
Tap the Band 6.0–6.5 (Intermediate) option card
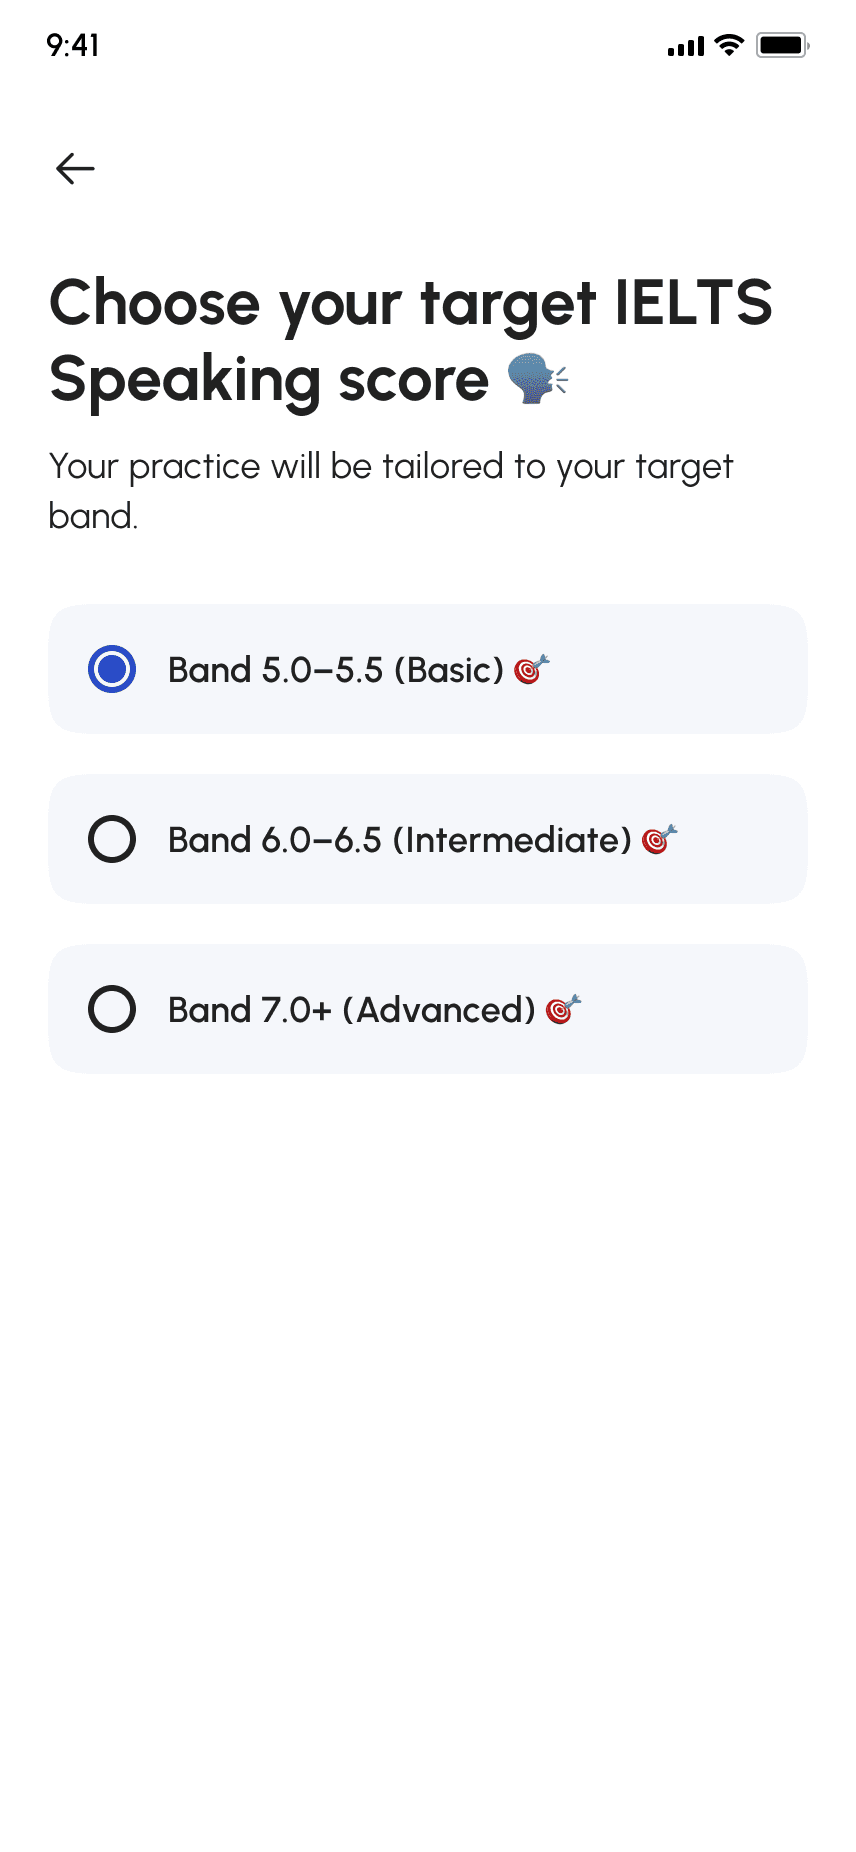(428, 839)
